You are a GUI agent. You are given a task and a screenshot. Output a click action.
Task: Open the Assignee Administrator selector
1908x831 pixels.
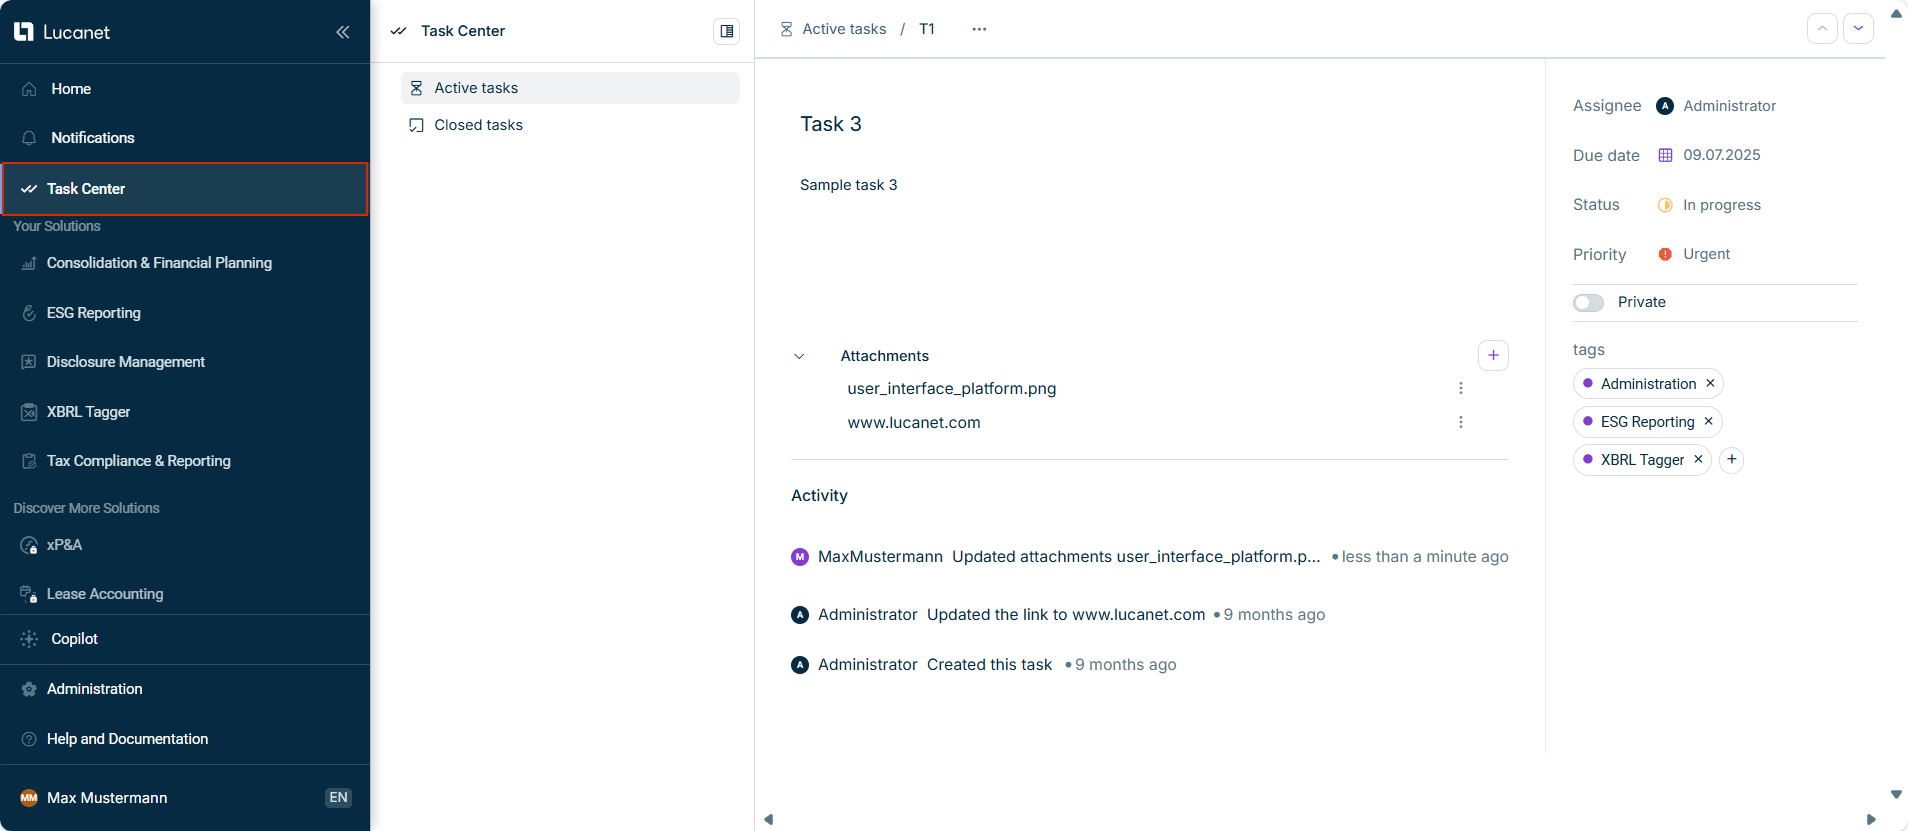point(1716,106)
